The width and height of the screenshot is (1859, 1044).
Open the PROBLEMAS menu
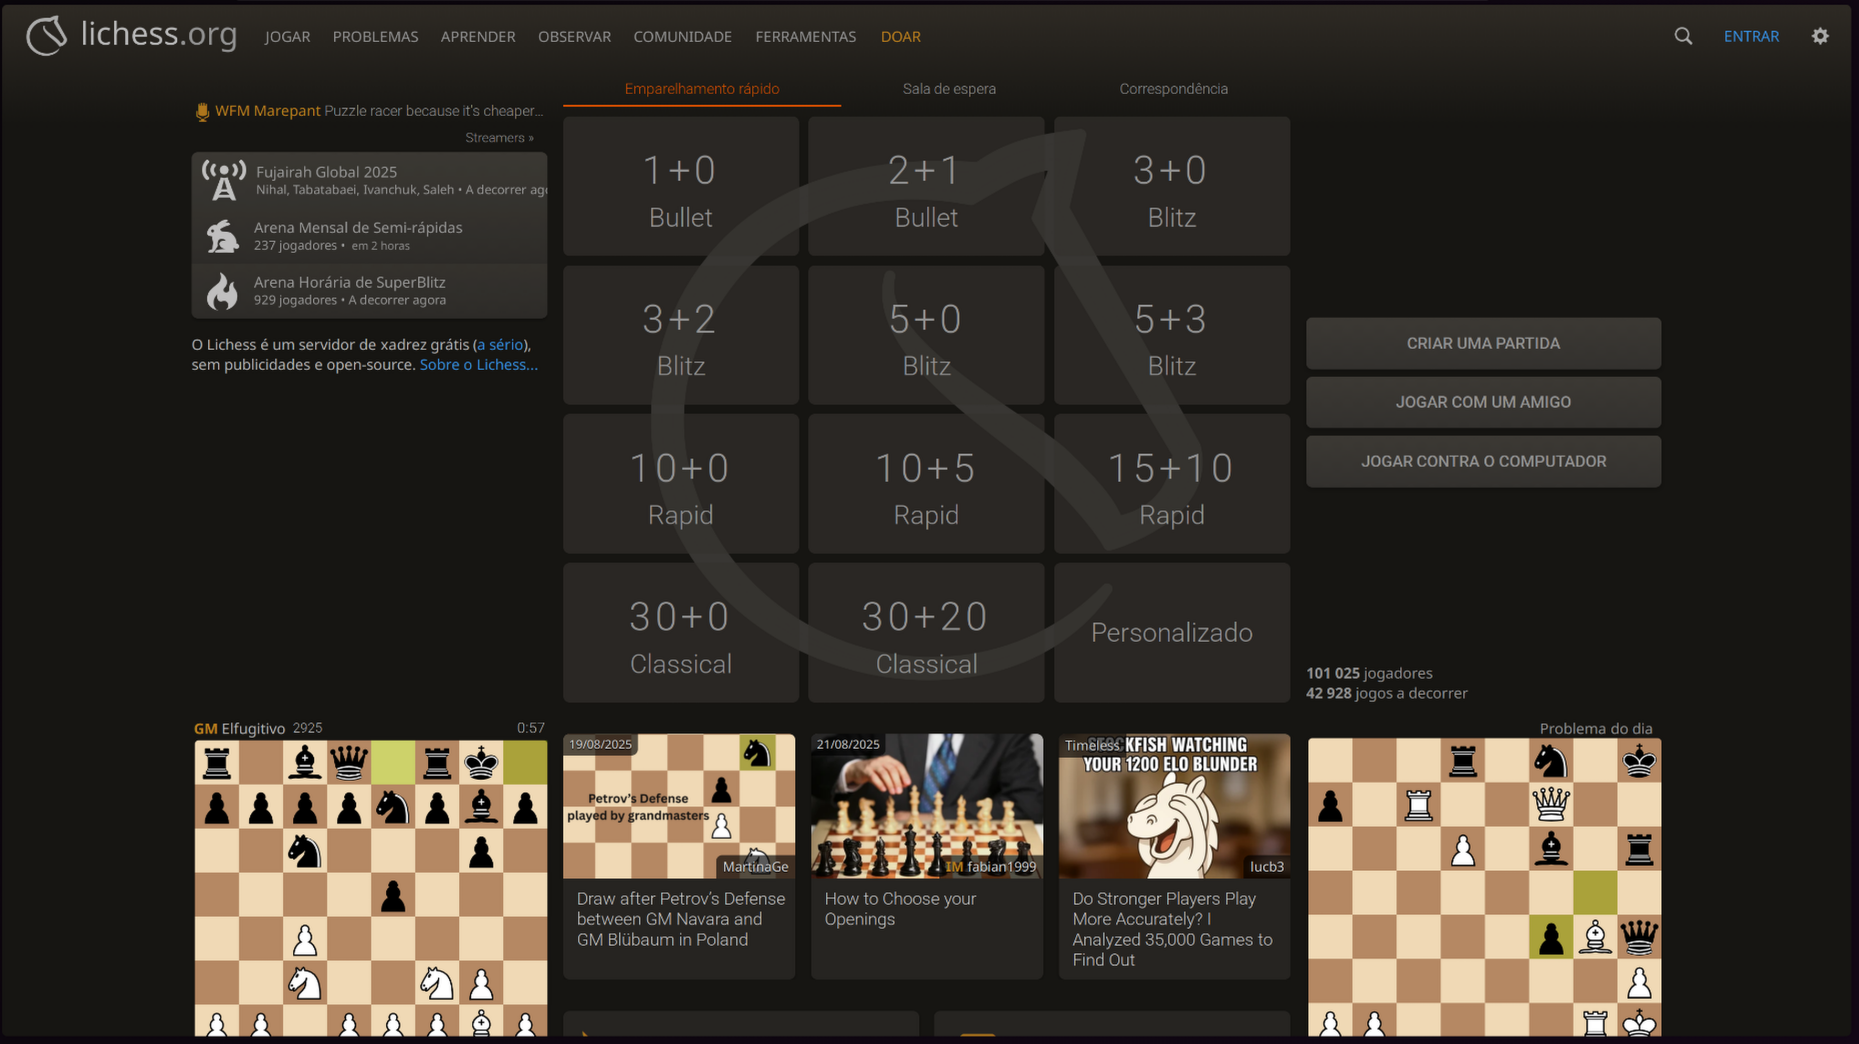375,36
